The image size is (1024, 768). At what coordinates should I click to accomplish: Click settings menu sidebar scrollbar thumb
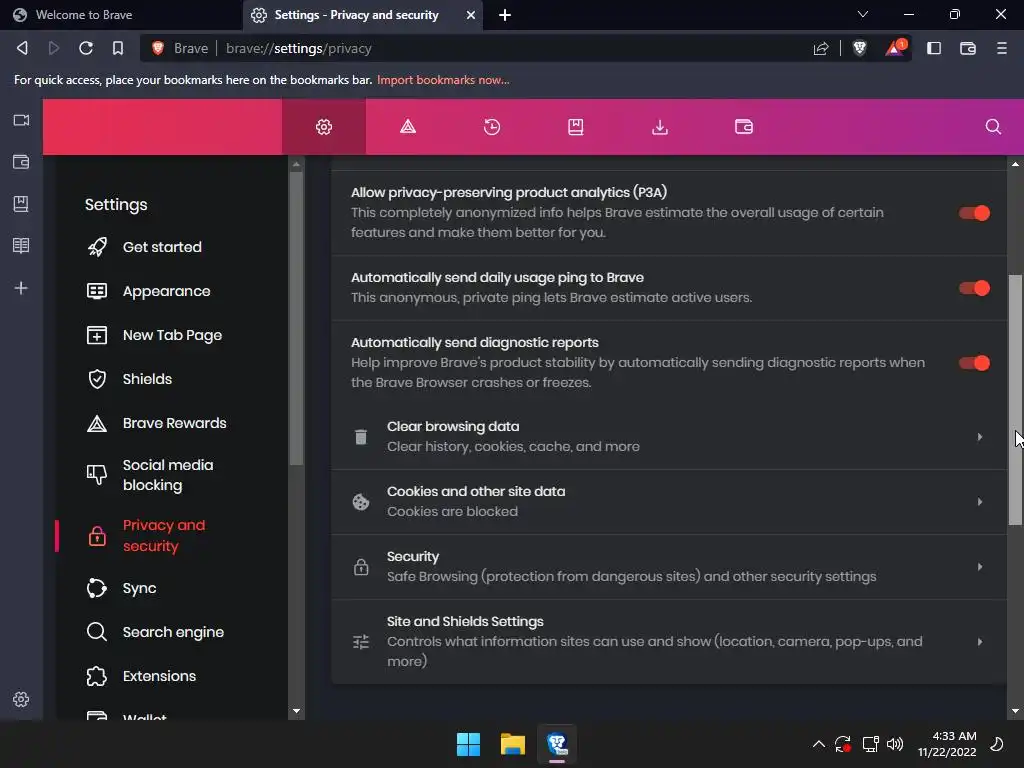296,319
